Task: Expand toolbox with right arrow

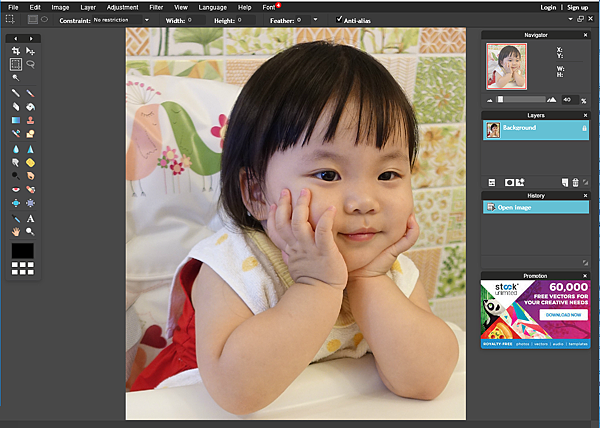Action: click(x=31, y=39)
